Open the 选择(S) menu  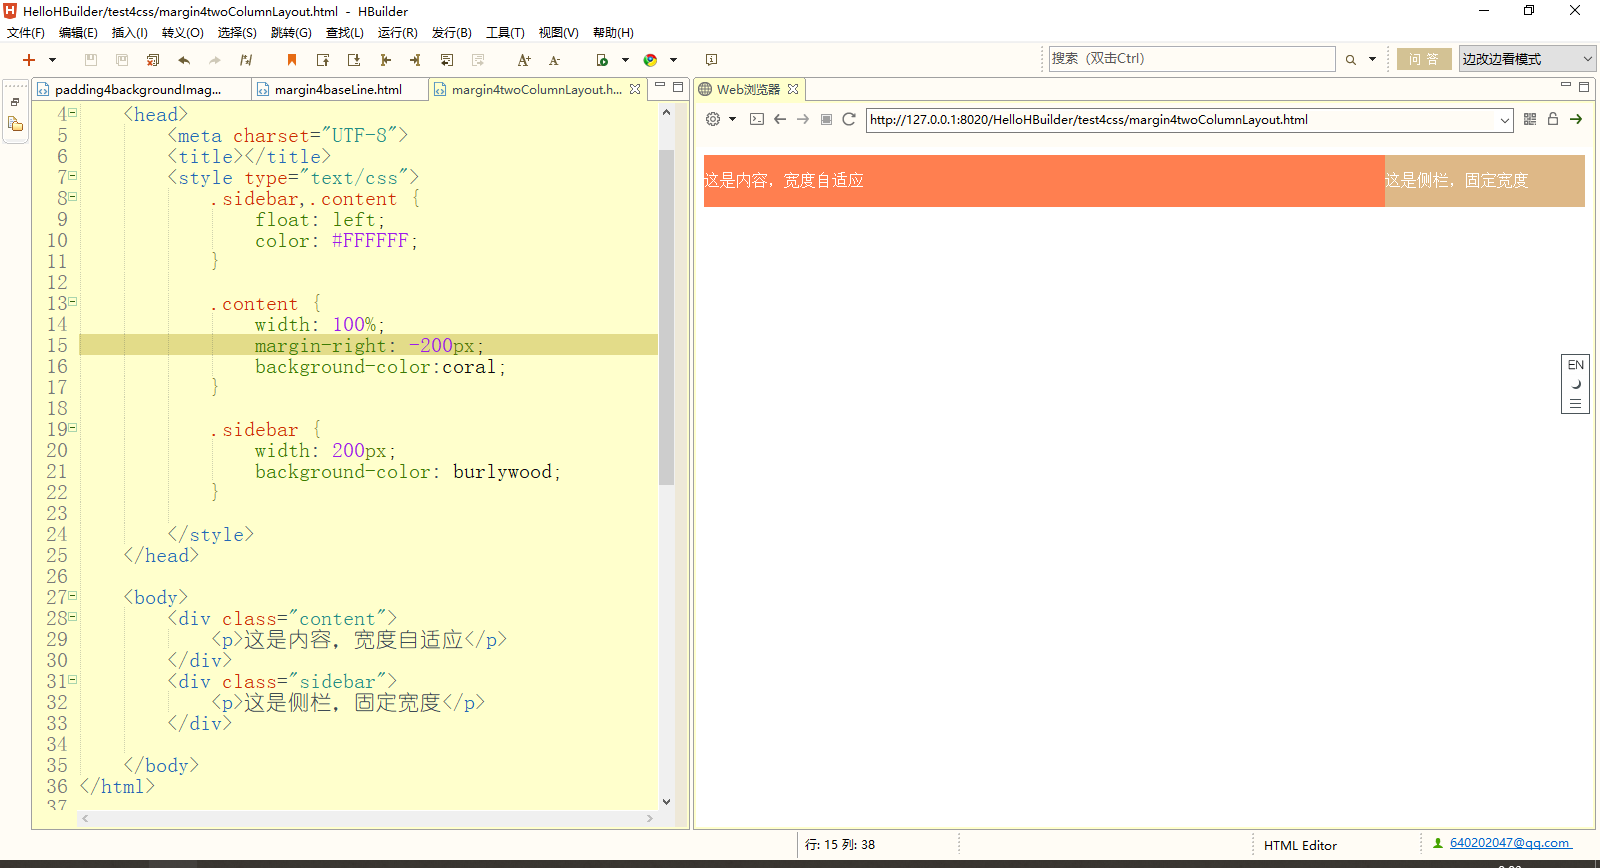(x=237, y=33)
